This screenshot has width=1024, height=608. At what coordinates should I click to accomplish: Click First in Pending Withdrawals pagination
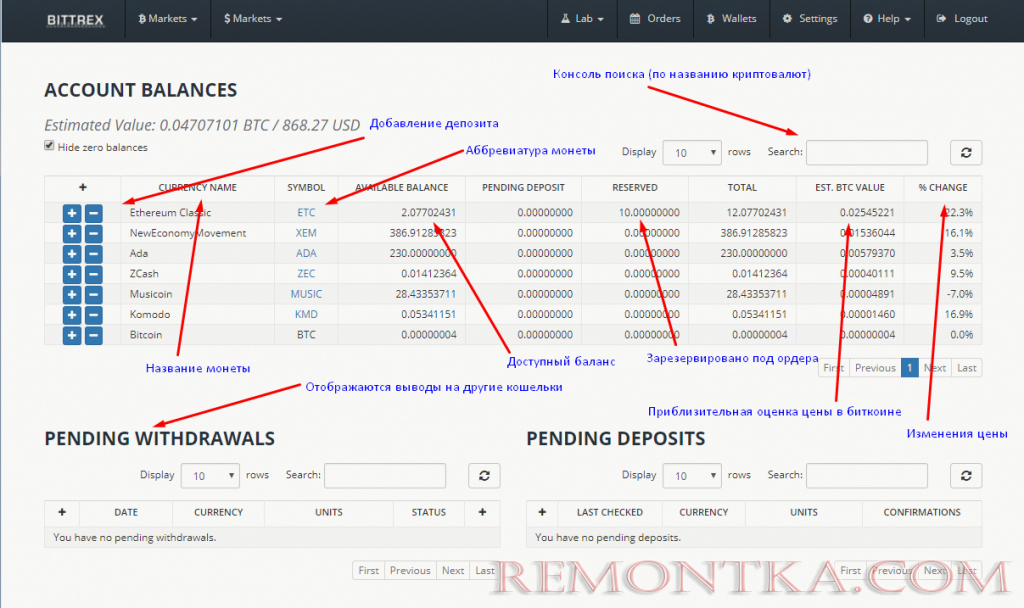(368, 570)
